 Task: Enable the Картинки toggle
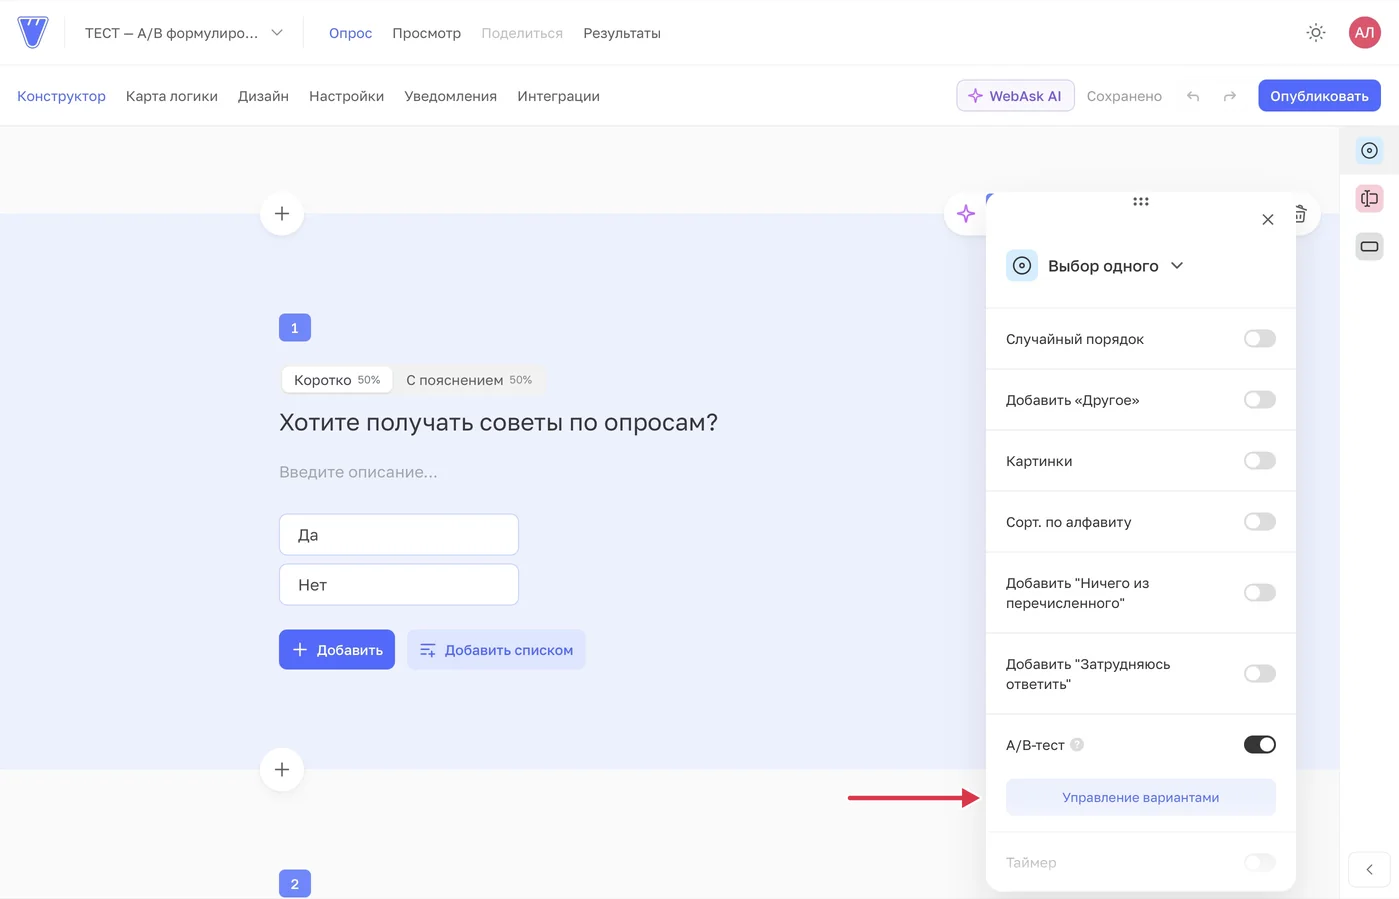[x=1260, y=461]
